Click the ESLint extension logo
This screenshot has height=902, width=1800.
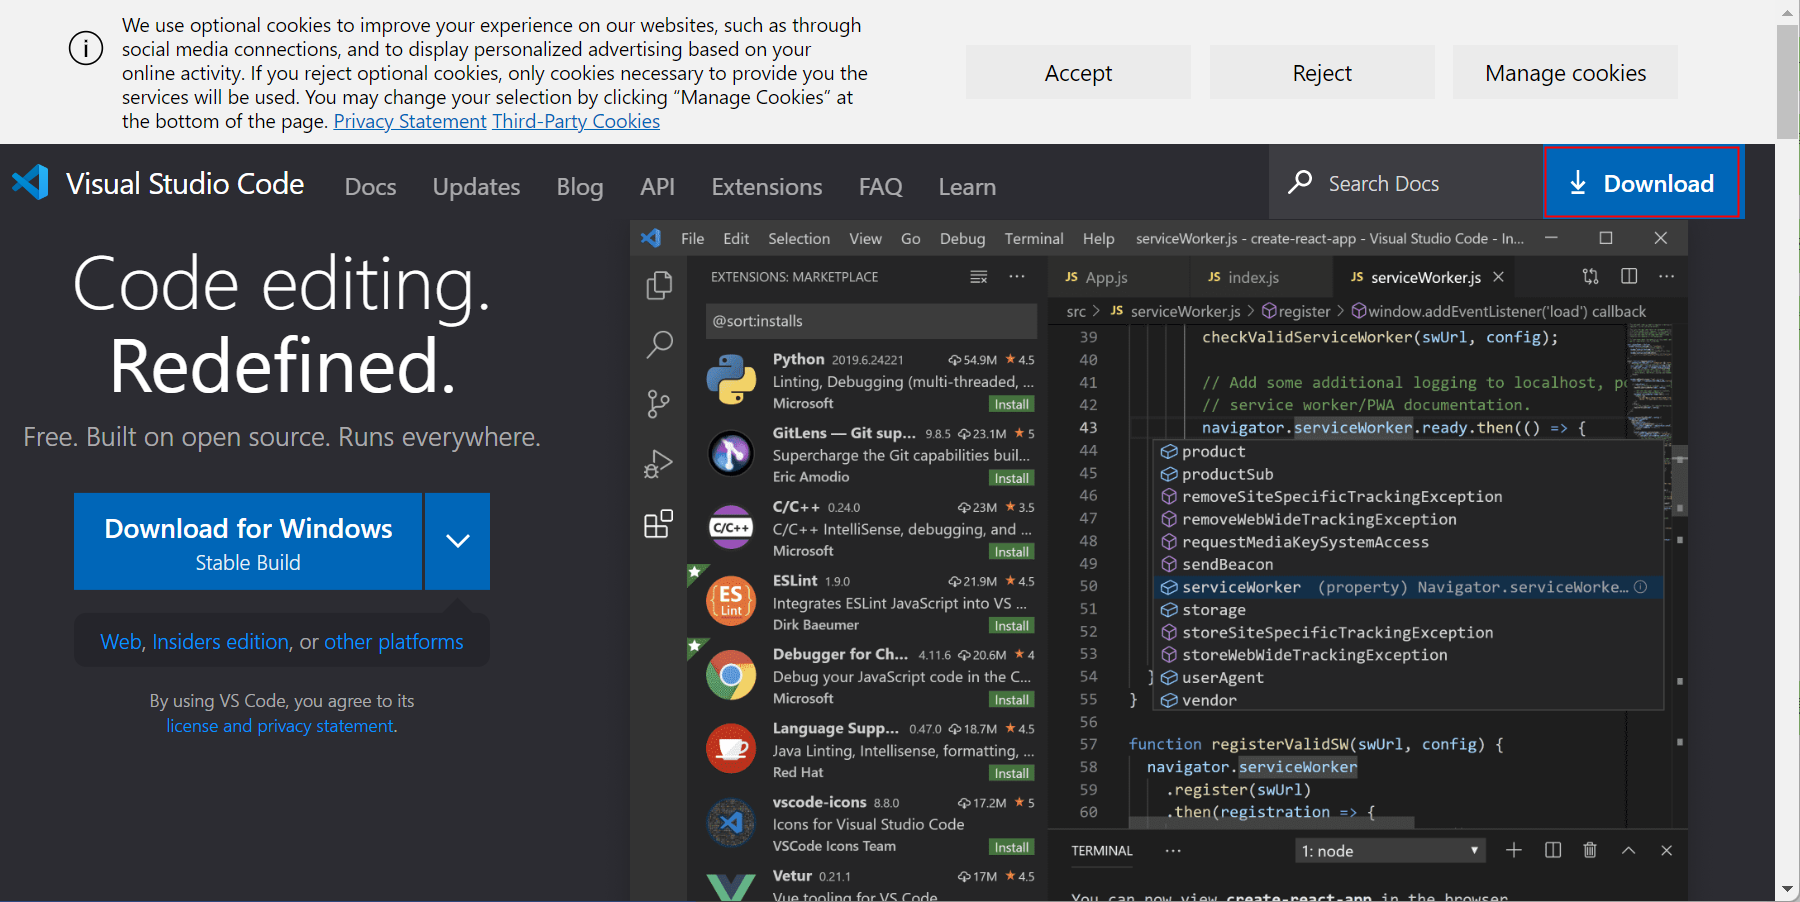click(x=731, y=602)
